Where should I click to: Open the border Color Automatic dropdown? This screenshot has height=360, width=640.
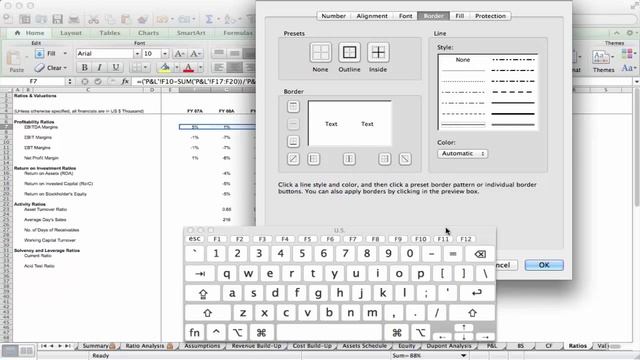(x=463, y=153)
